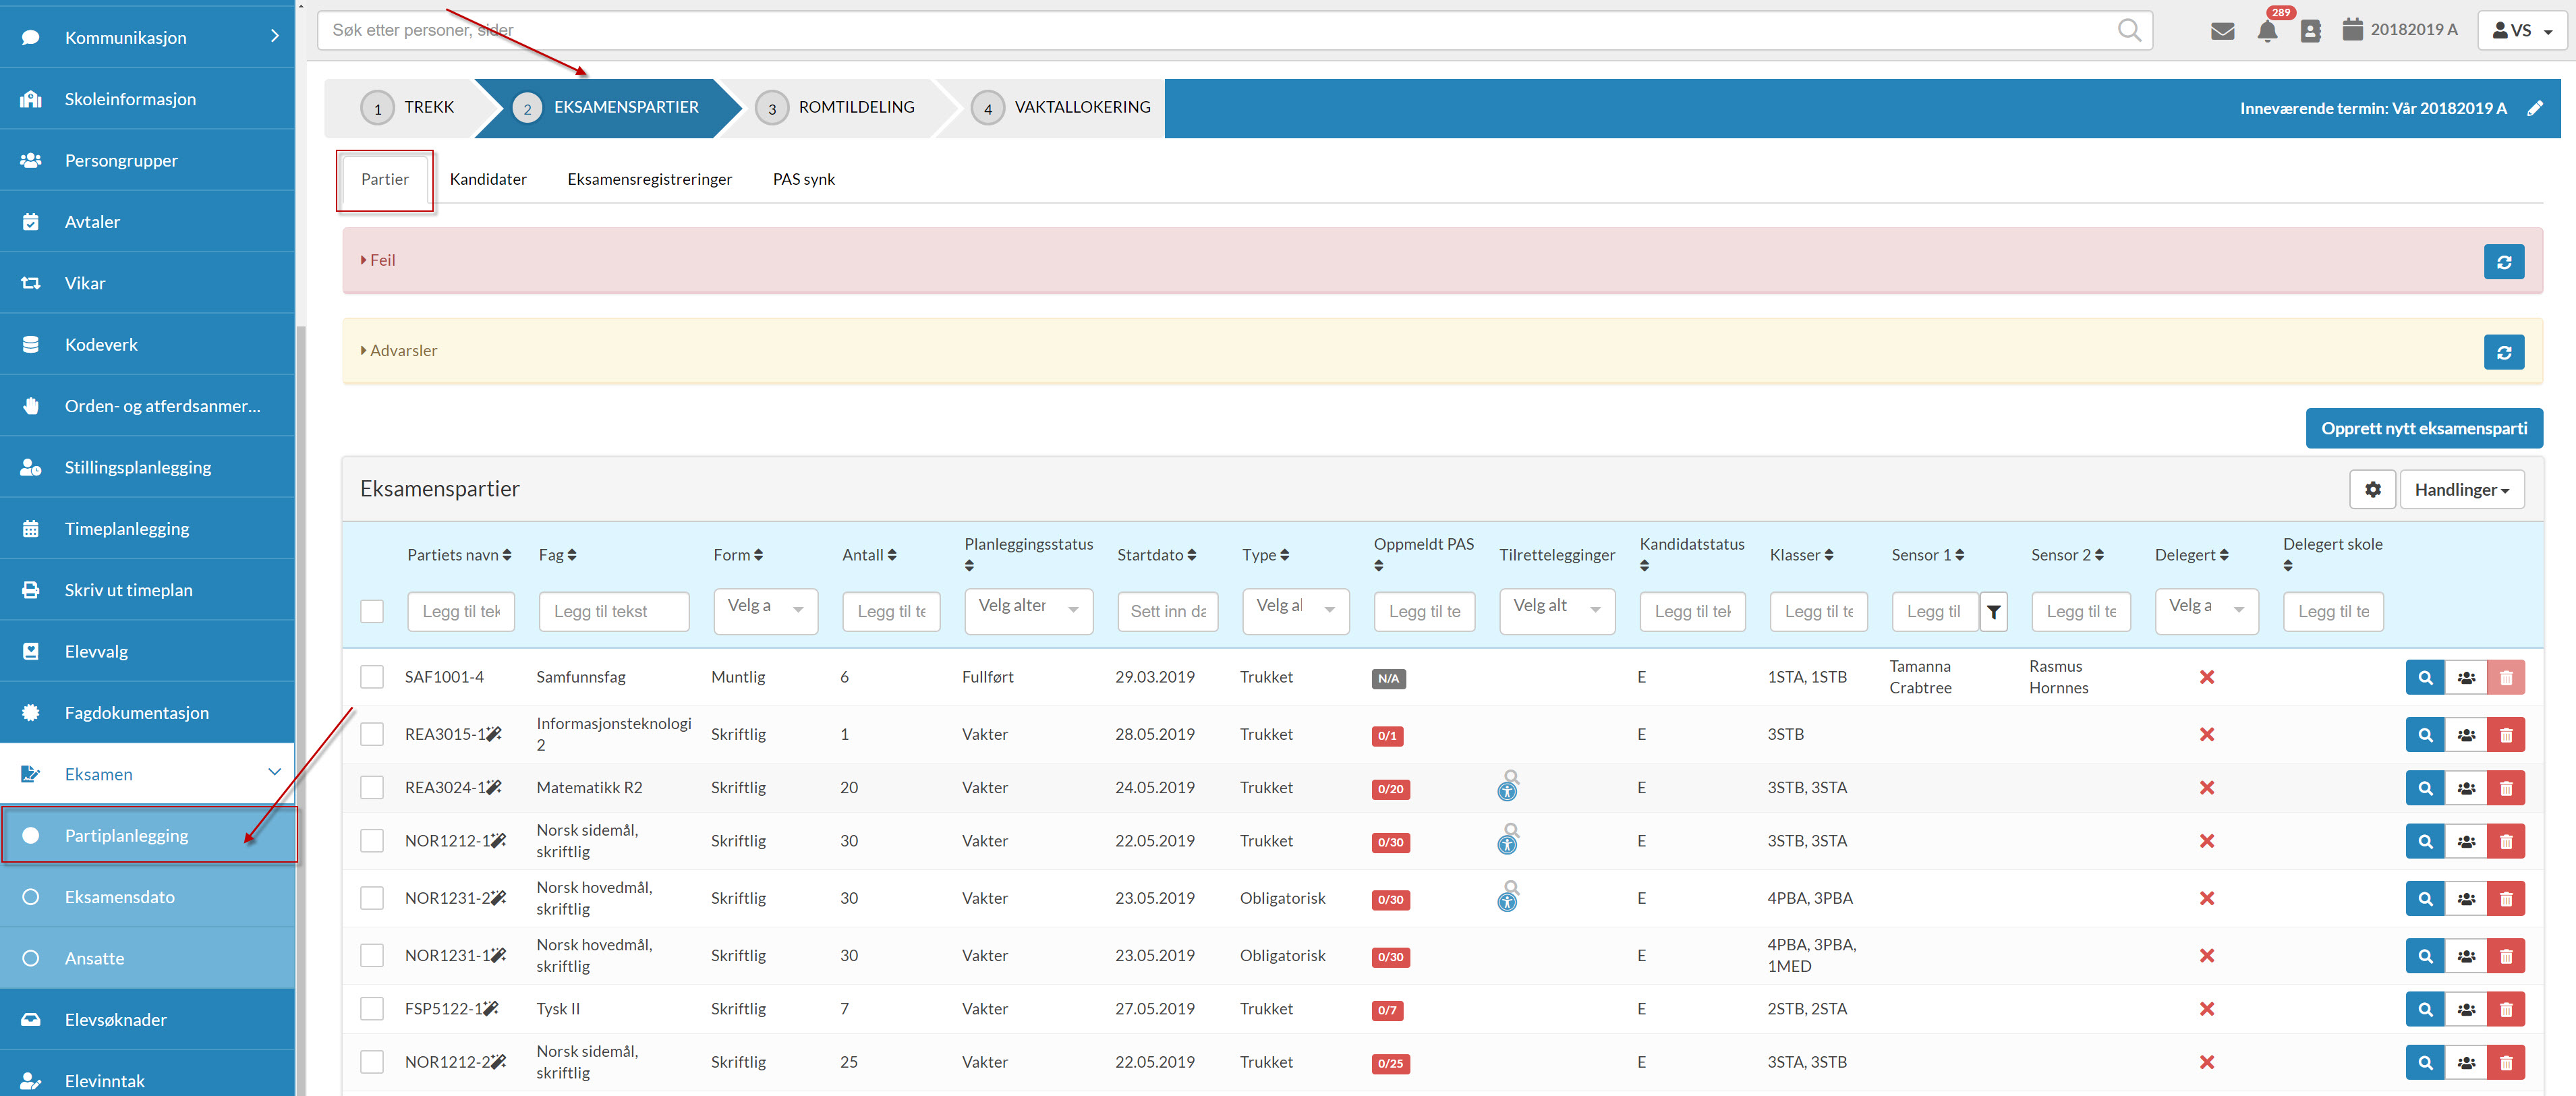Image resolution: width=2576 pixels, height=1096 pixels.
Task: Open the Planleggingsstatus filter dropdown
Action: (1028, 611)
